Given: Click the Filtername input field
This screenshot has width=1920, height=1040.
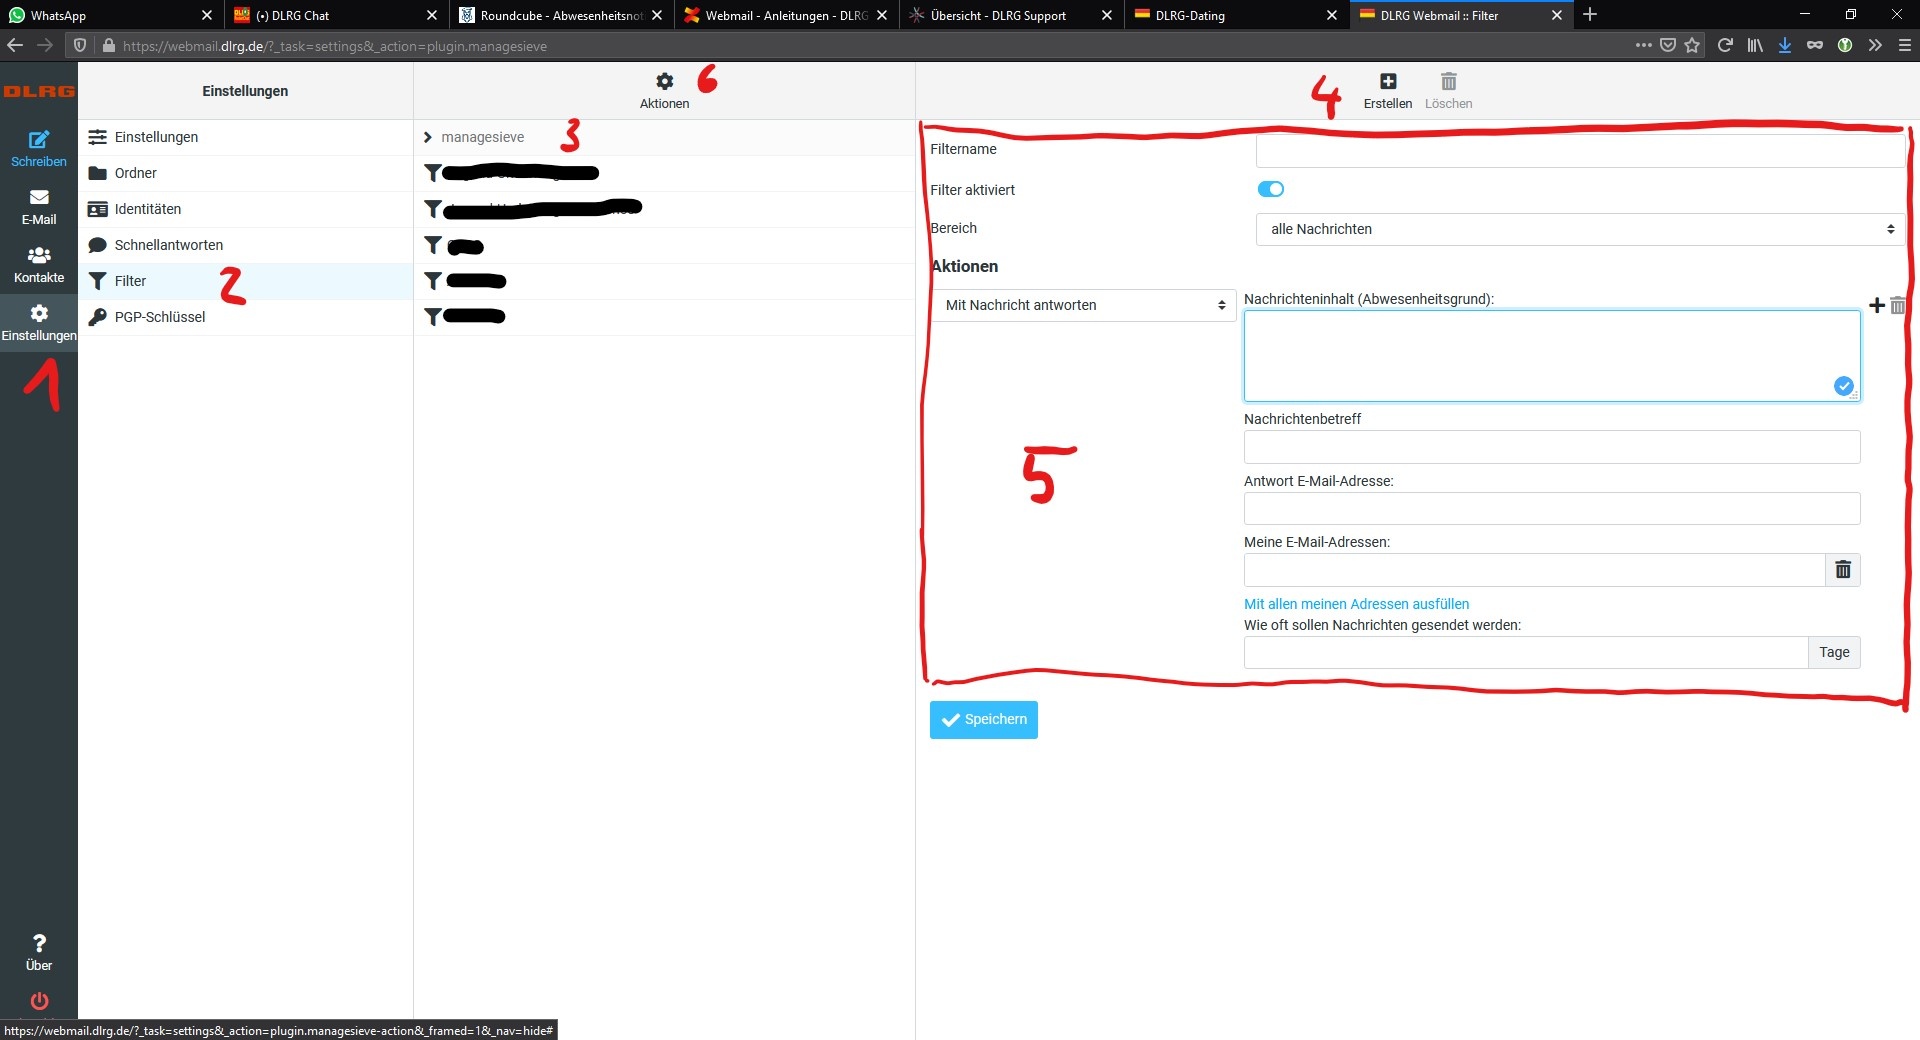Looking at the screenshot, I should [x=1579, y=151].
